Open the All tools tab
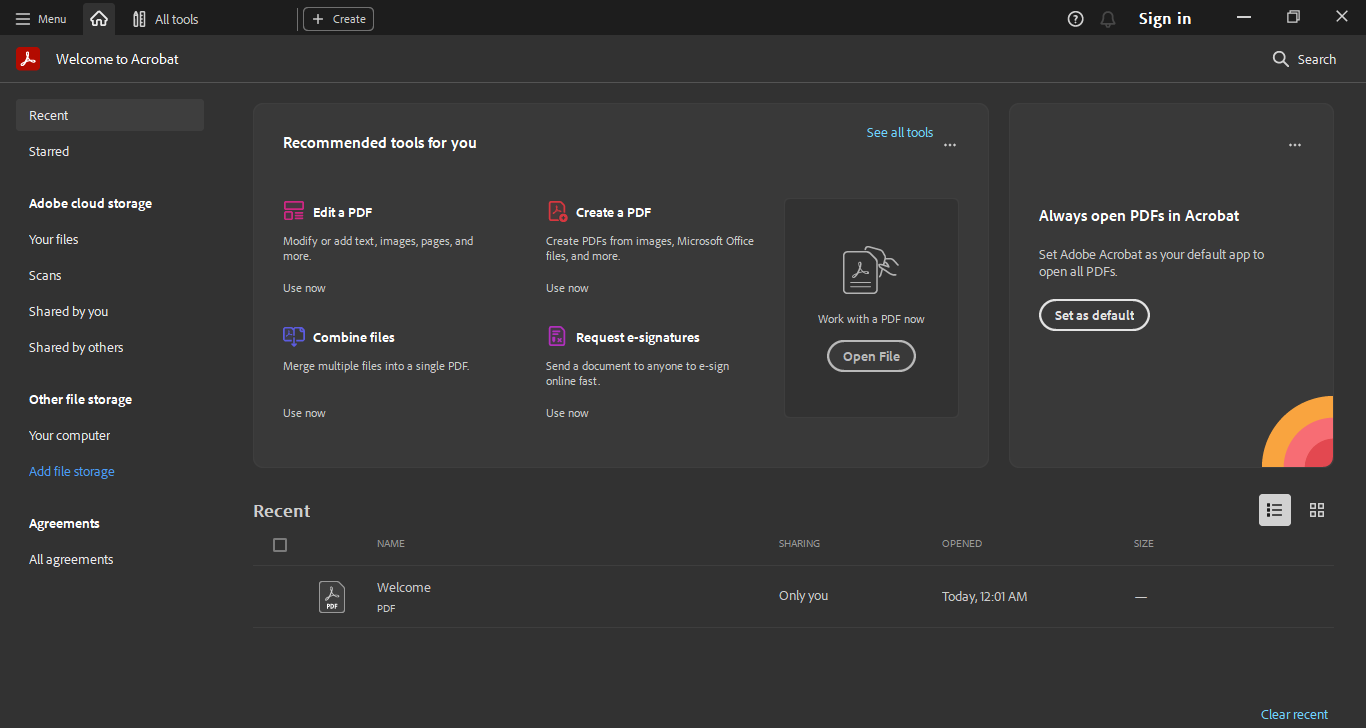The image size is (1366, 728). pos(166,19)
